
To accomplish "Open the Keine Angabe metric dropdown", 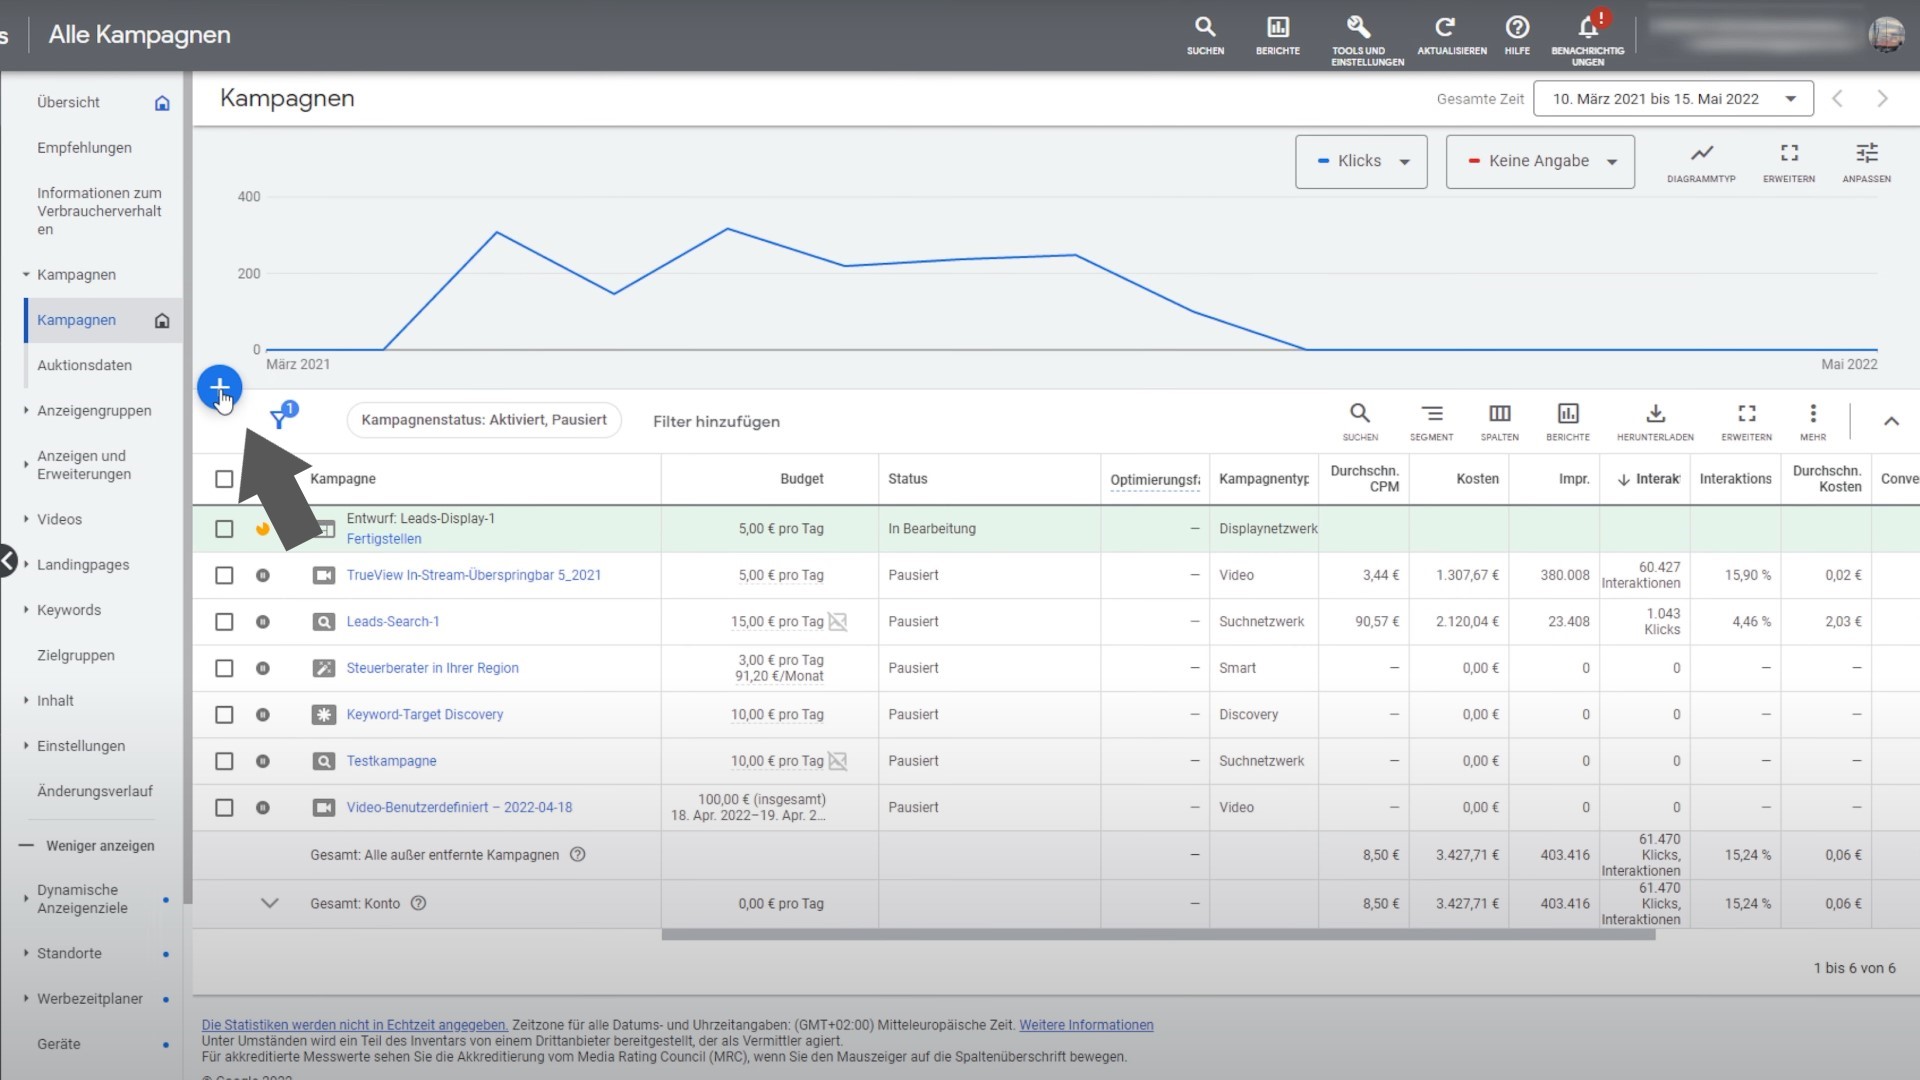I will coord(1540,161).
